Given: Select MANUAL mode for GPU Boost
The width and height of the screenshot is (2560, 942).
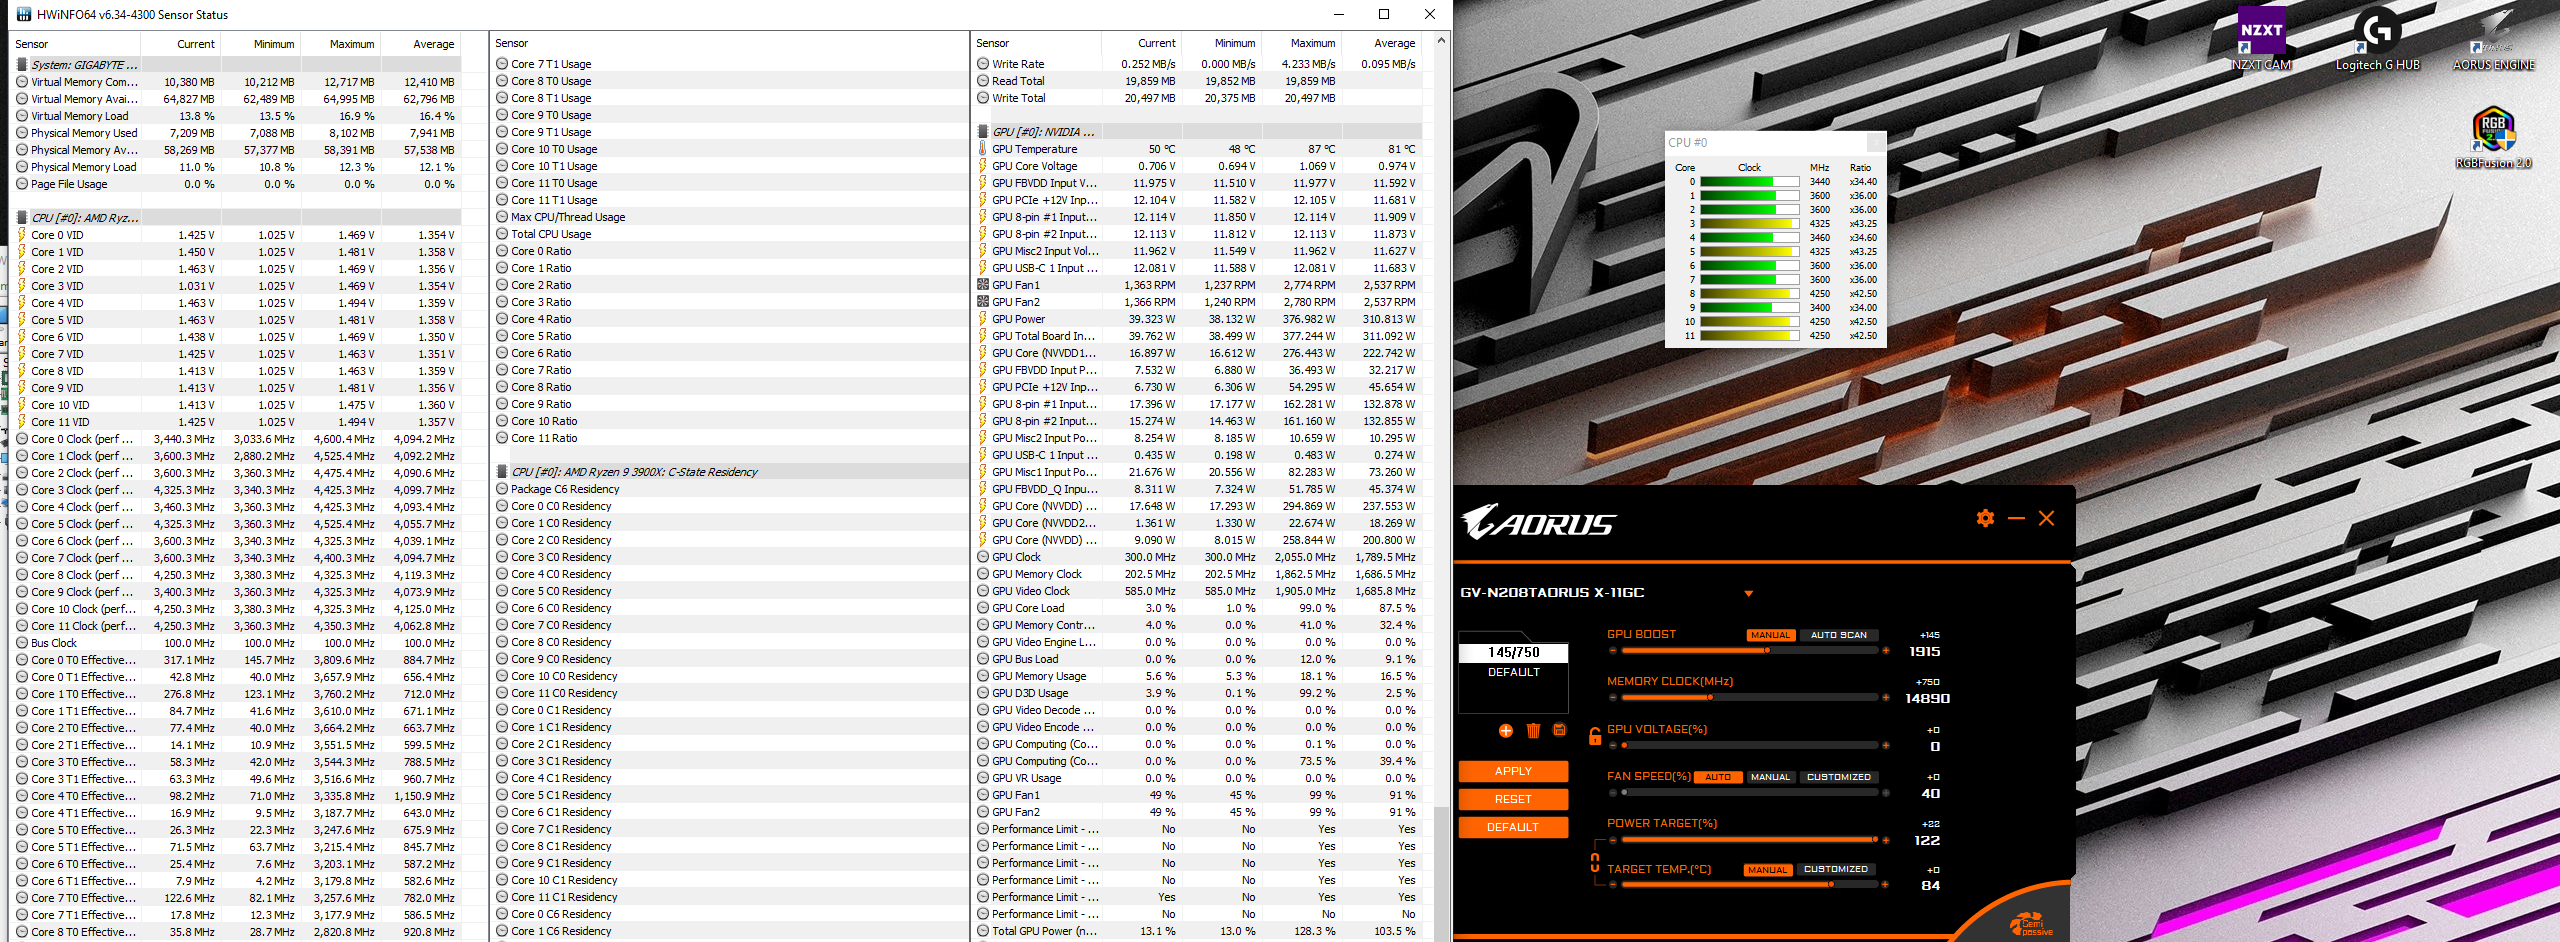Looking at the screenshot, I should (1770, 635).
